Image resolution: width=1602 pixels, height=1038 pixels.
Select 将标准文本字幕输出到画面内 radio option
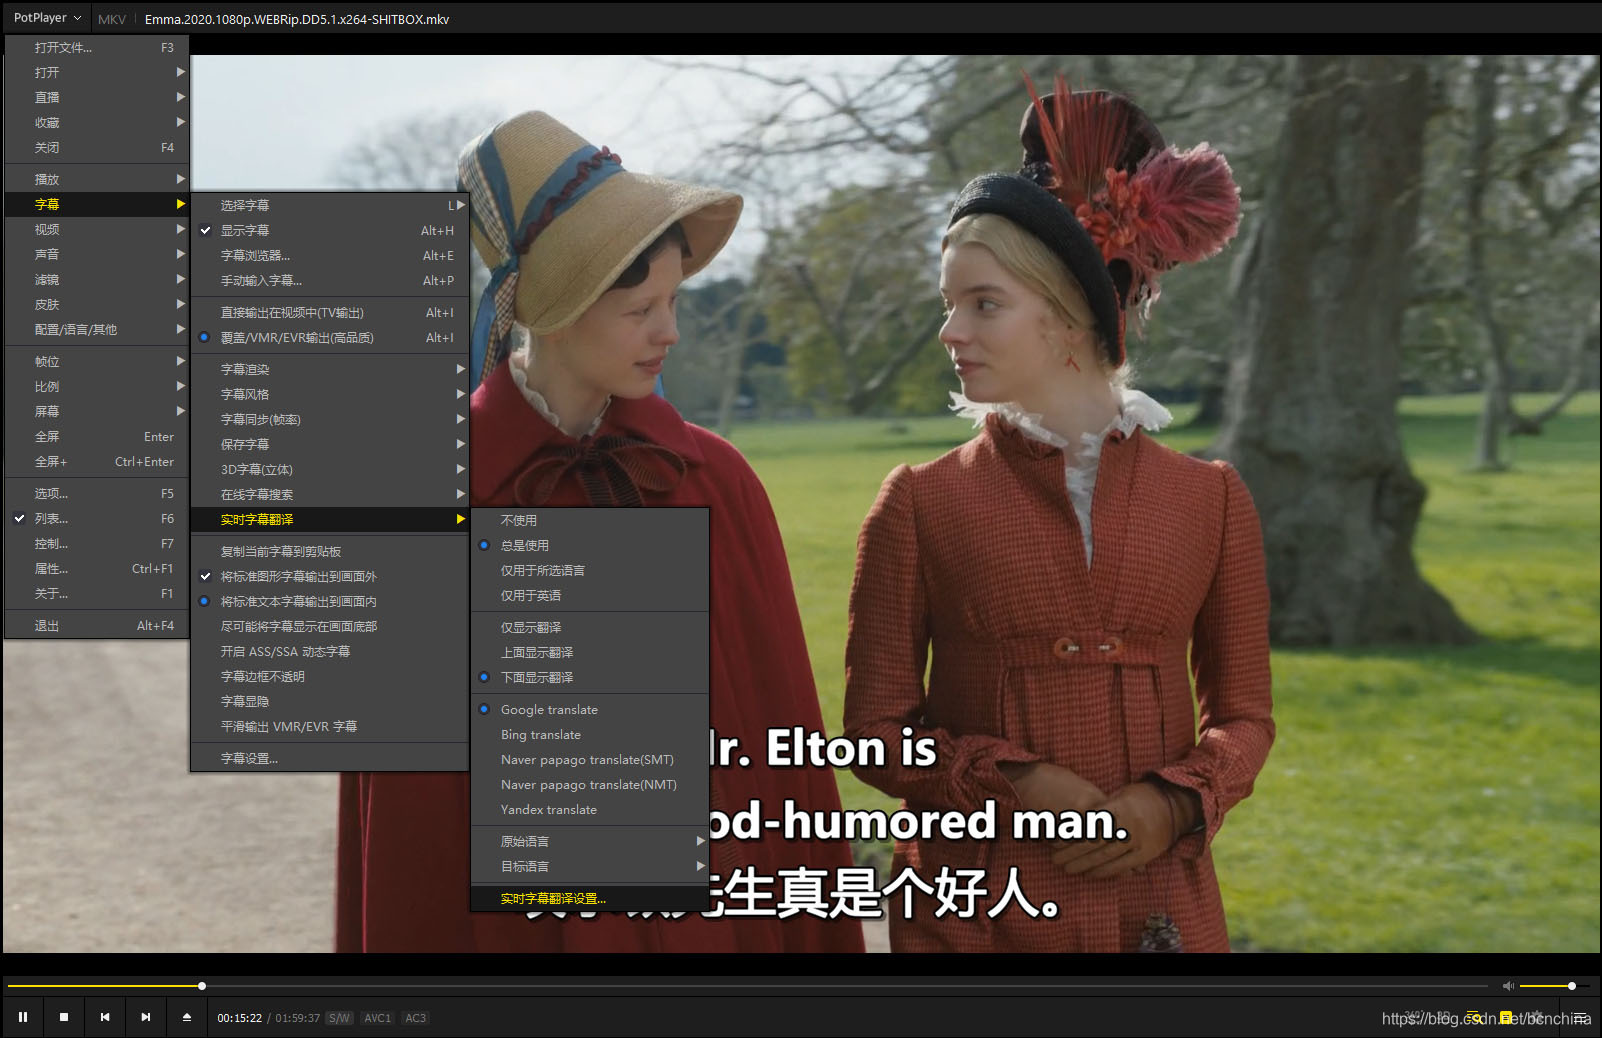pyautogui.click(x=330, y=601)
